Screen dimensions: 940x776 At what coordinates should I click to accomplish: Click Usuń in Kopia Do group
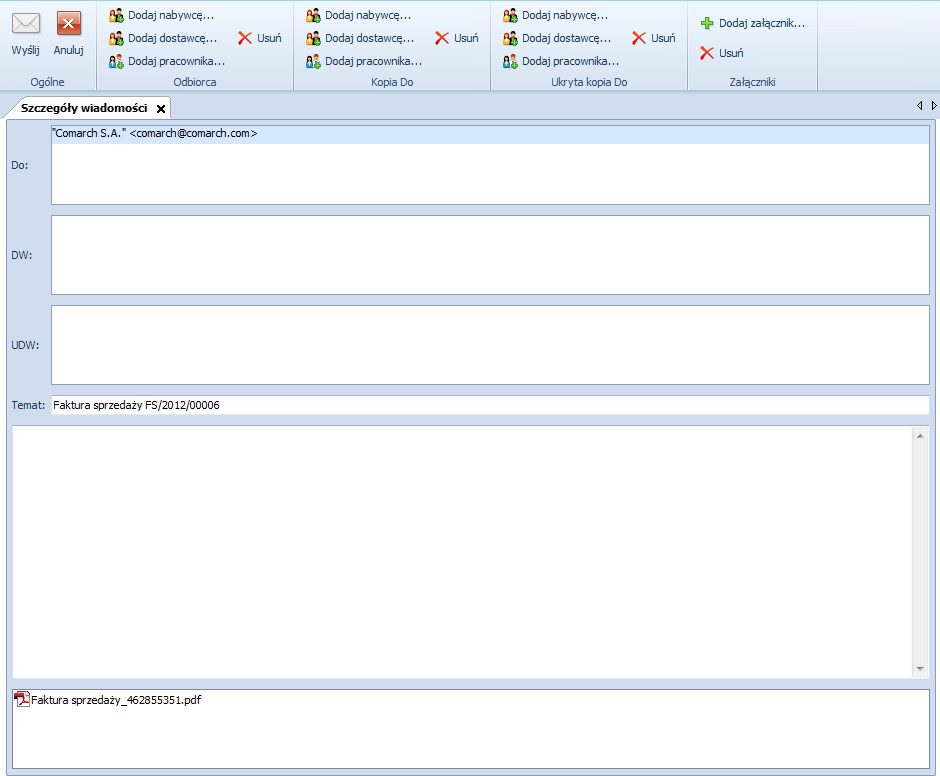pos(457,38)
